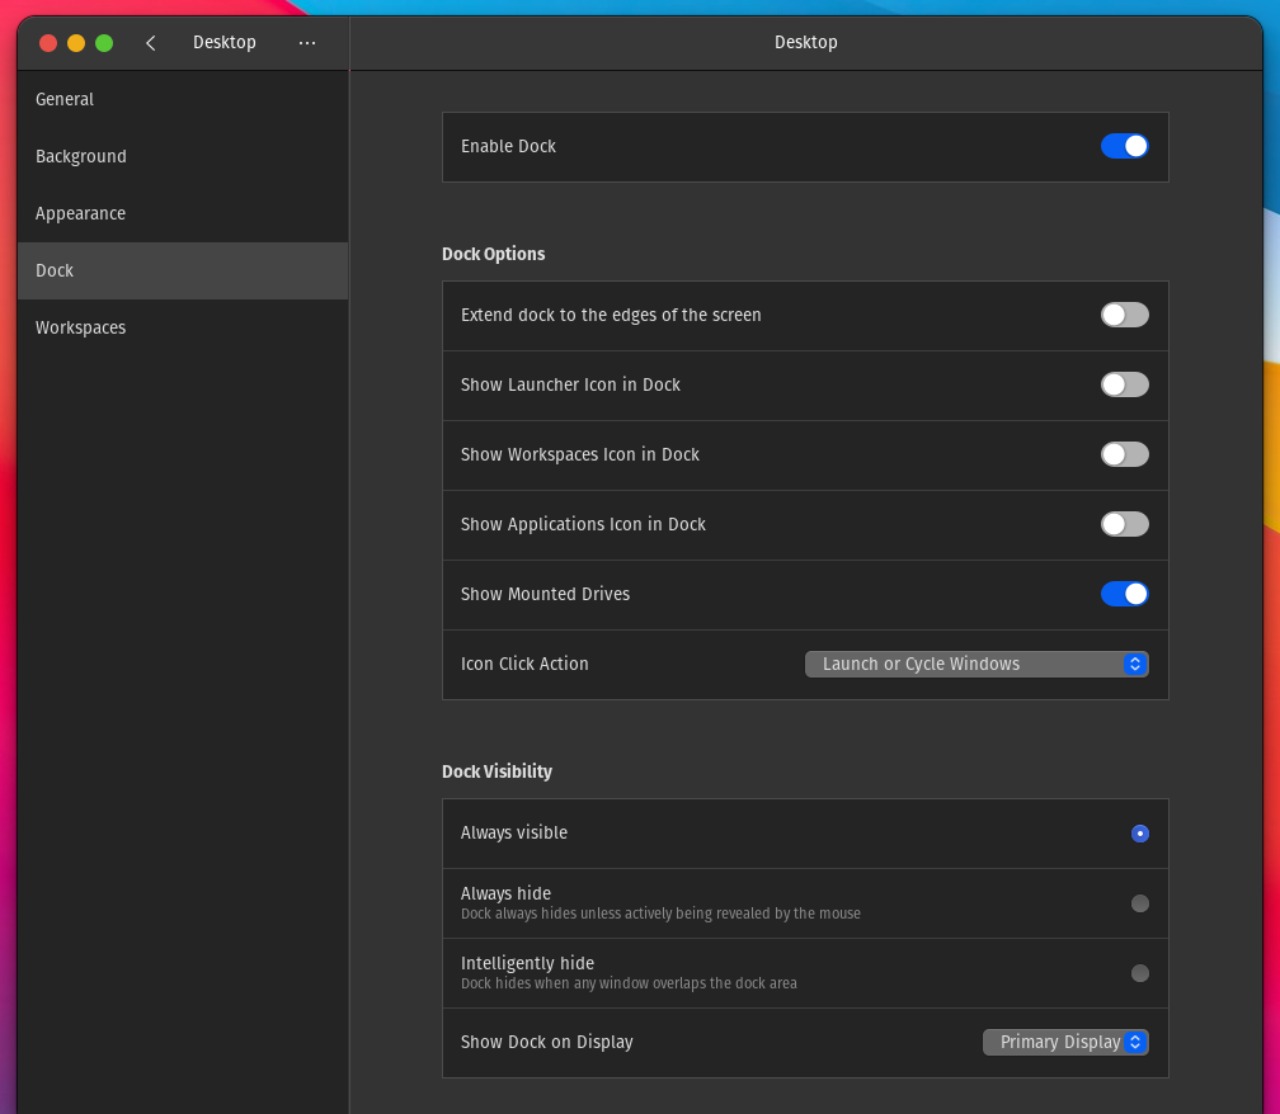Select Intelligently hide radio button
Image resolution: width=1280 pixels, height=1114 pixels.
click(1140, 973)
